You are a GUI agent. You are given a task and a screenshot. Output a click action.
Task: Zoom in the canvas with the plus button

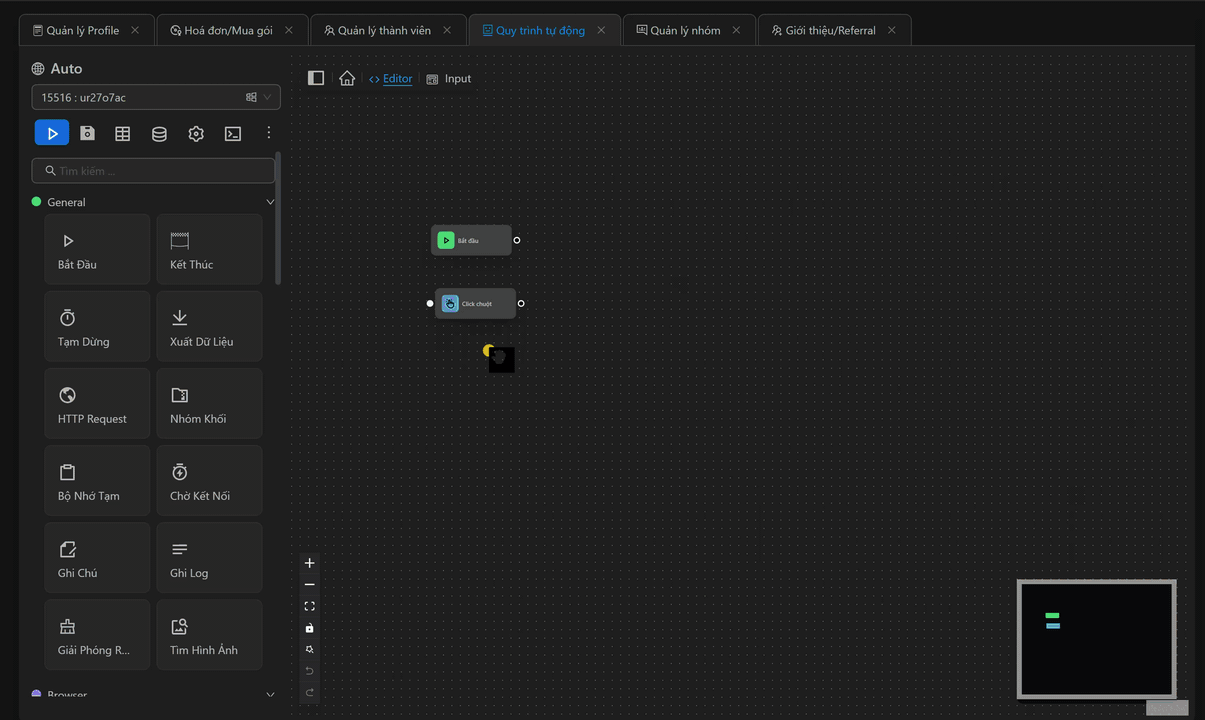310,563
